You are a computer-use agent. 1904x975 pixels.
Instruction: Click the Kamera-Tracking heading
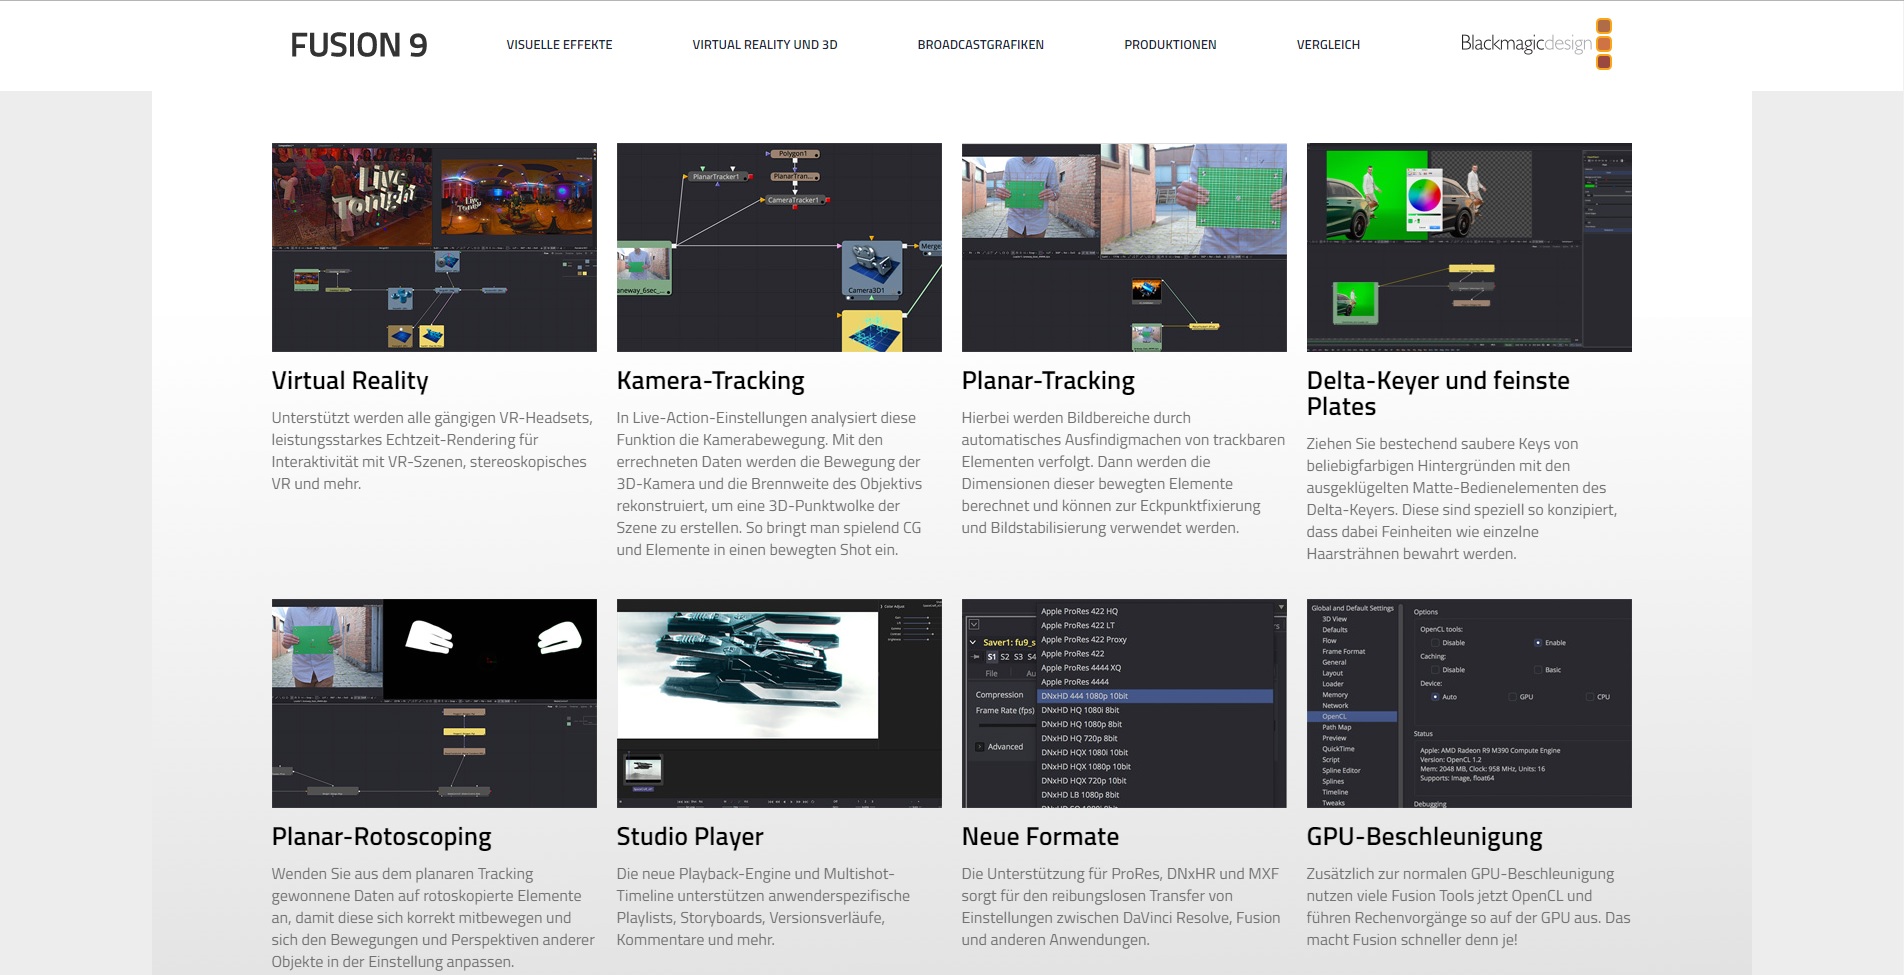(x=710, y=381)
